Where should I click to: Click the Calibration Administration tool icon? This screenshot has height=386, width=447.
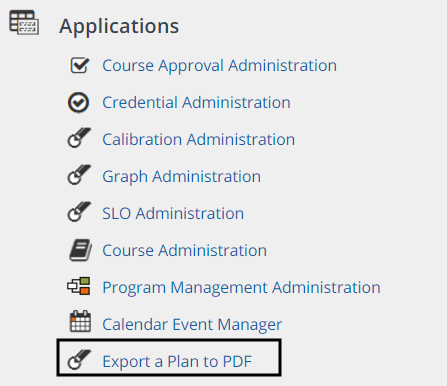pyautogui.click(x=79, y=138)
